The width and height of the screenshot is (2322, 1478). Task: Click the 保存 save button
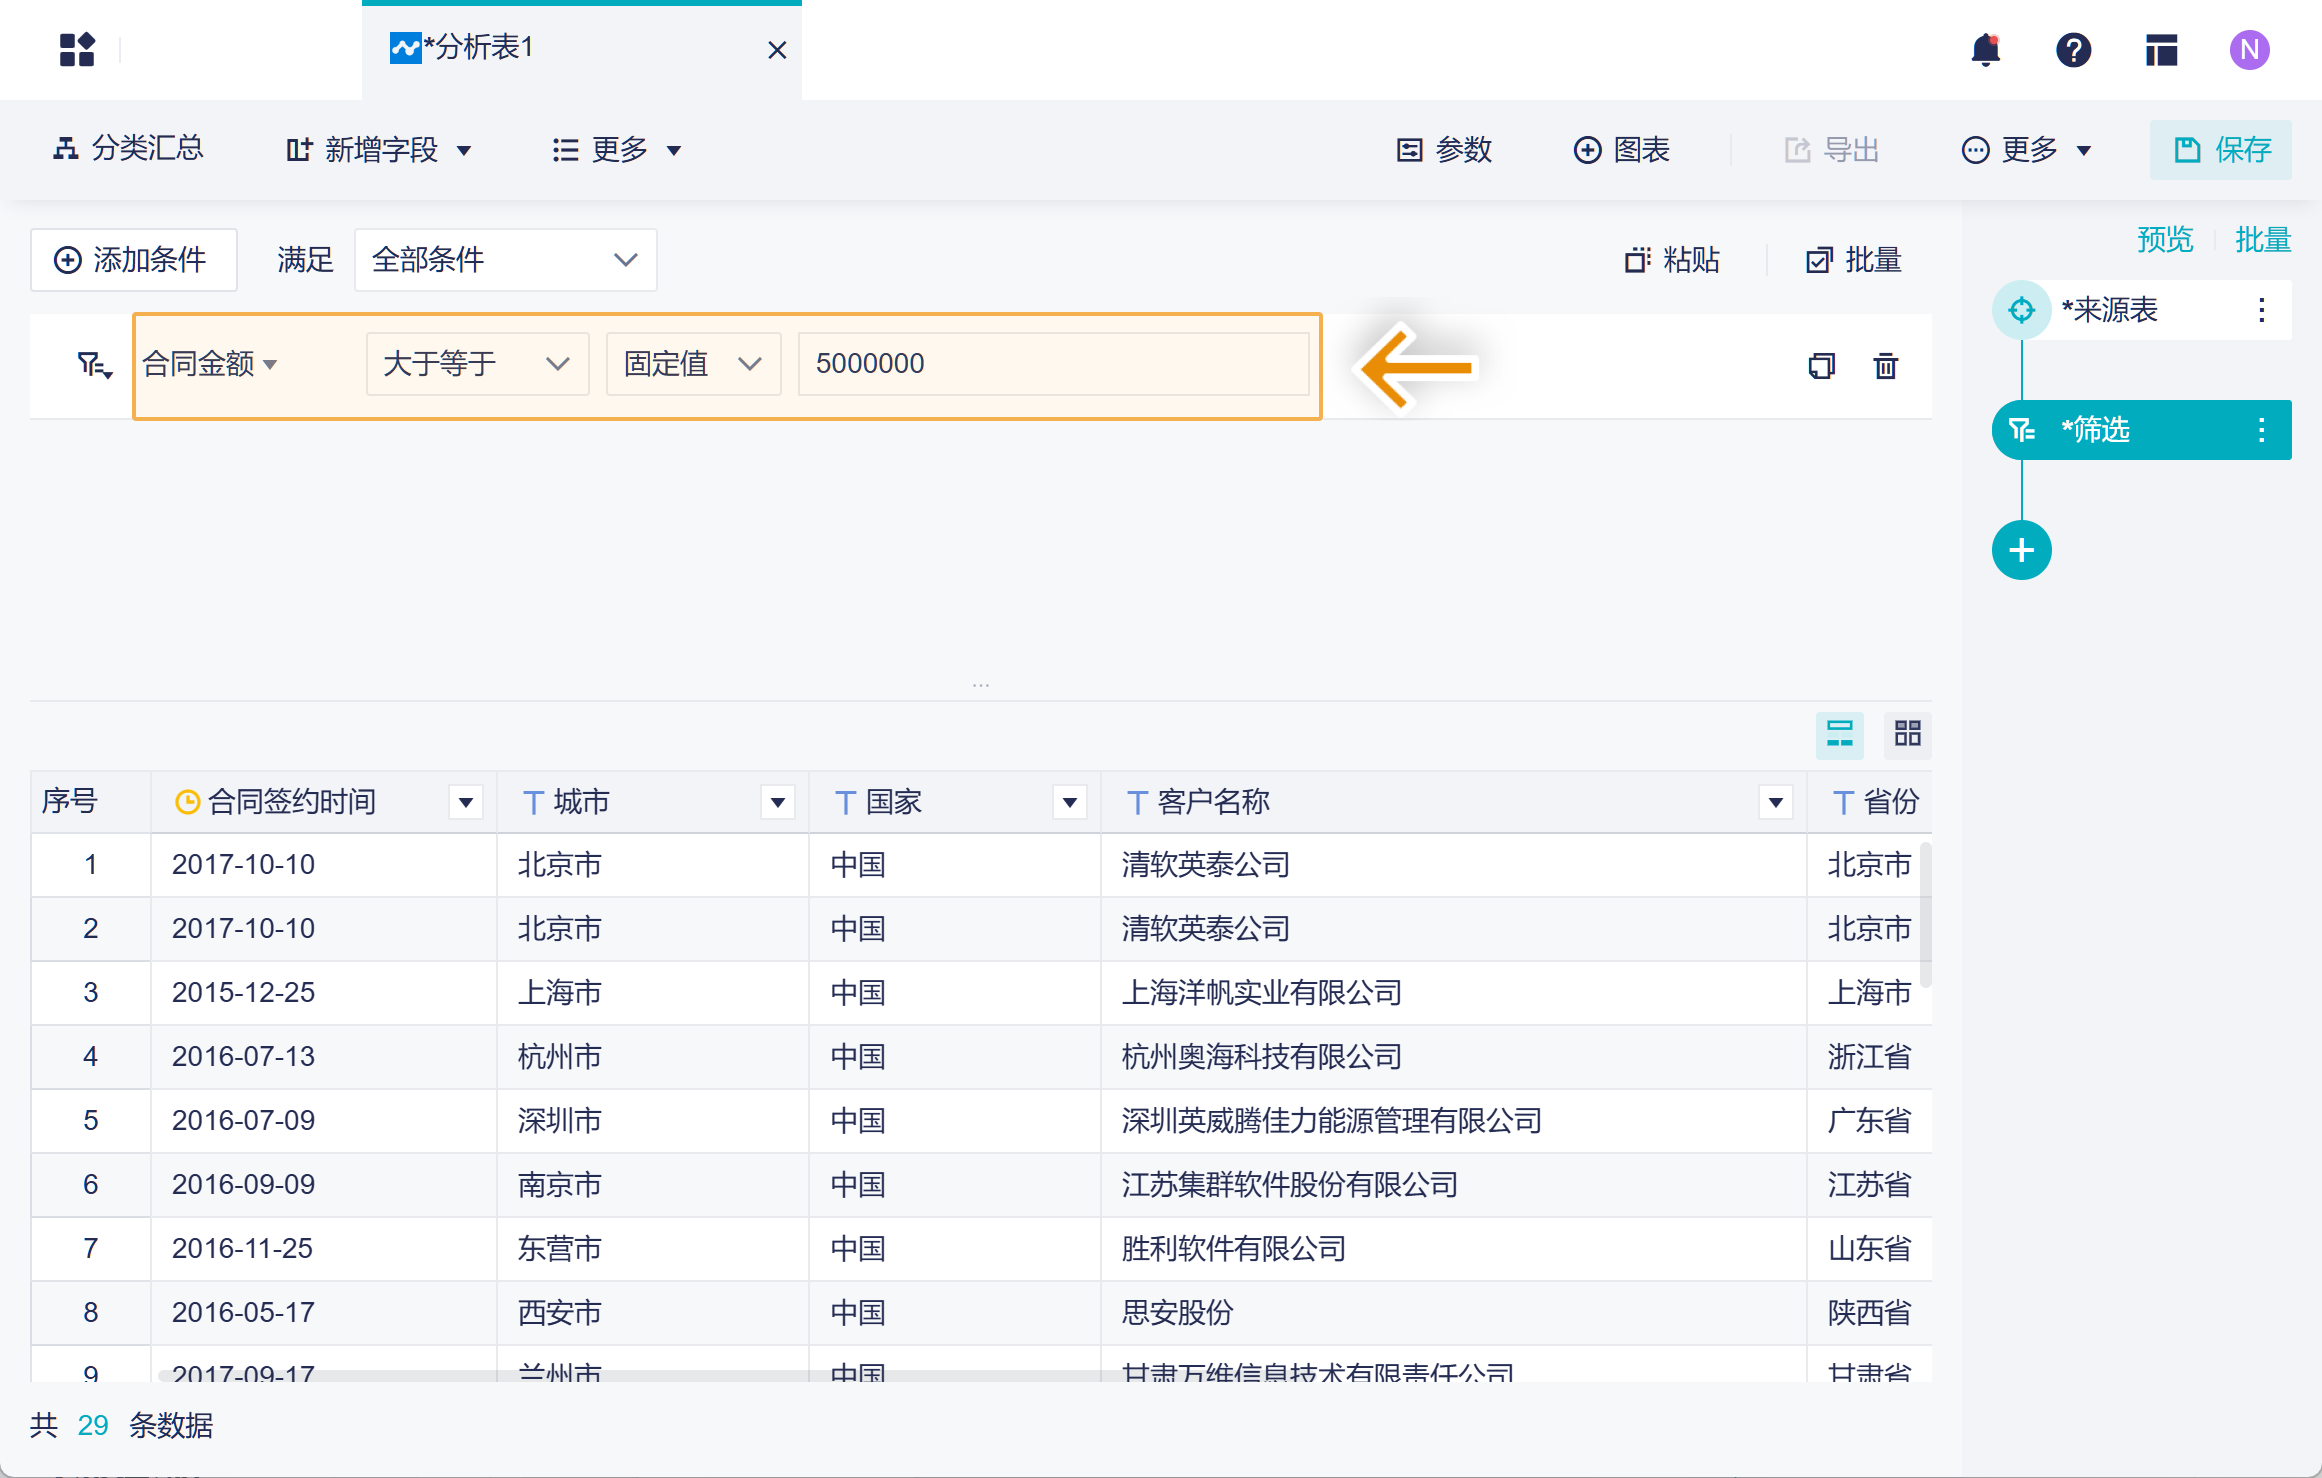[2221, 150]
